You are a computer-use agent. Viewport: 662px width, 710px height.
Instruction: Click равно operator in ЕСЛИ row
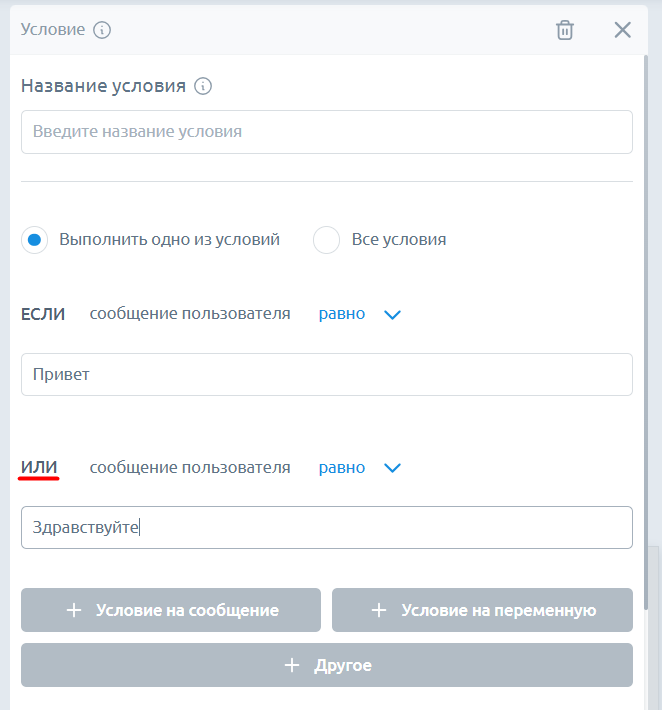(x=342, y=314)
